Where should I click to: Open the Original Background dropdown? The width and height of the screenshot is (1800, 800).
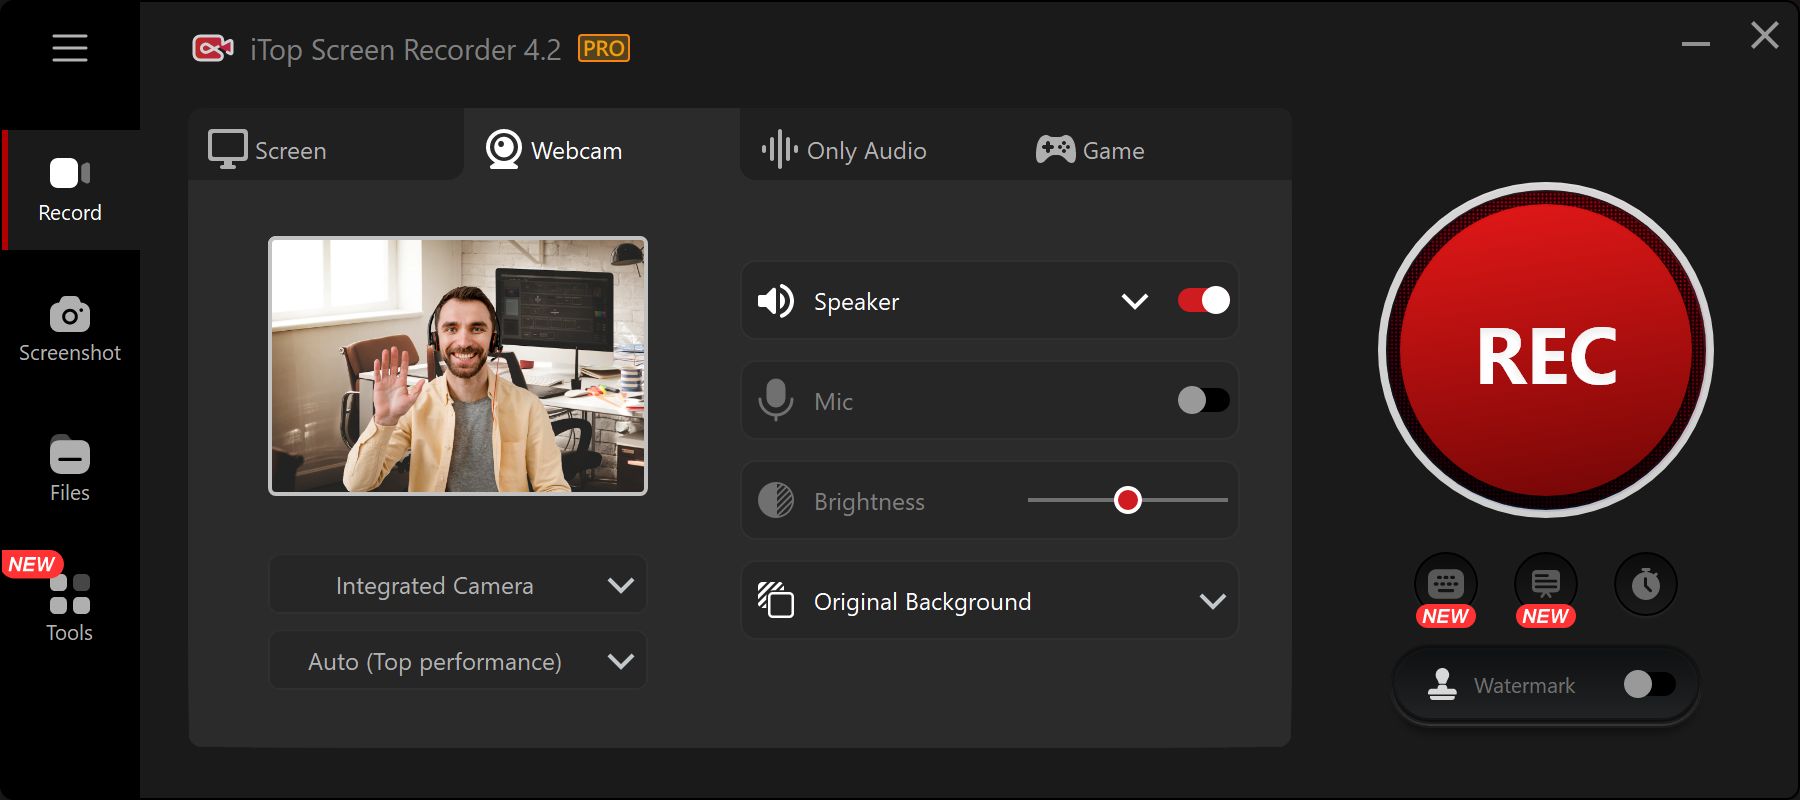coord(990,600)
